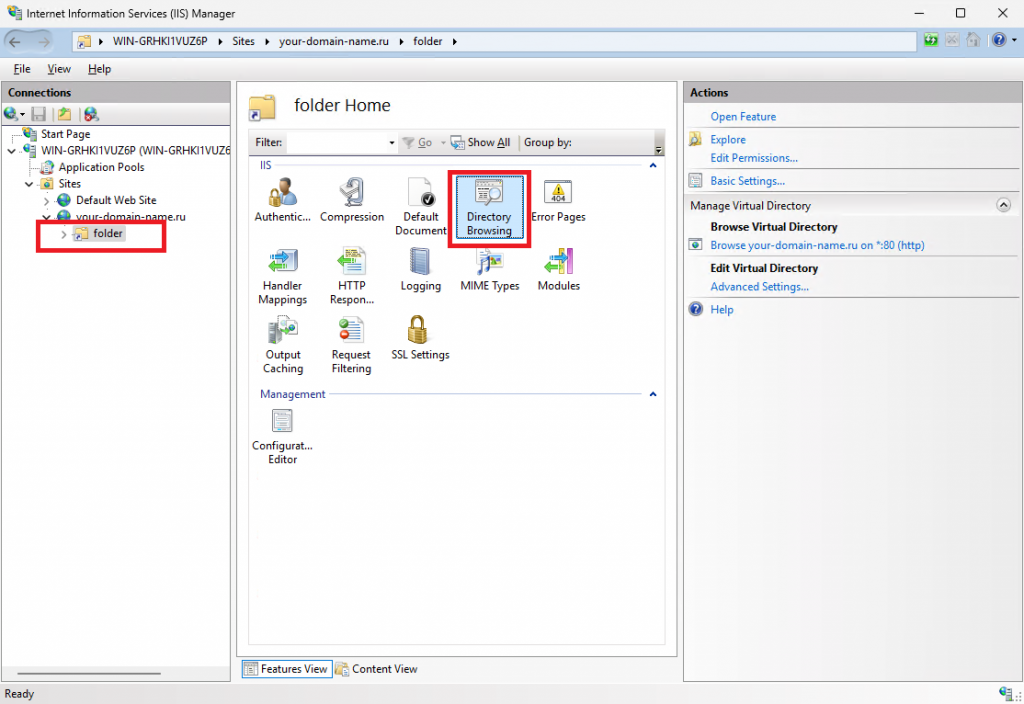
Task: Open the Logging feature icon
Action: coord(421,270)
